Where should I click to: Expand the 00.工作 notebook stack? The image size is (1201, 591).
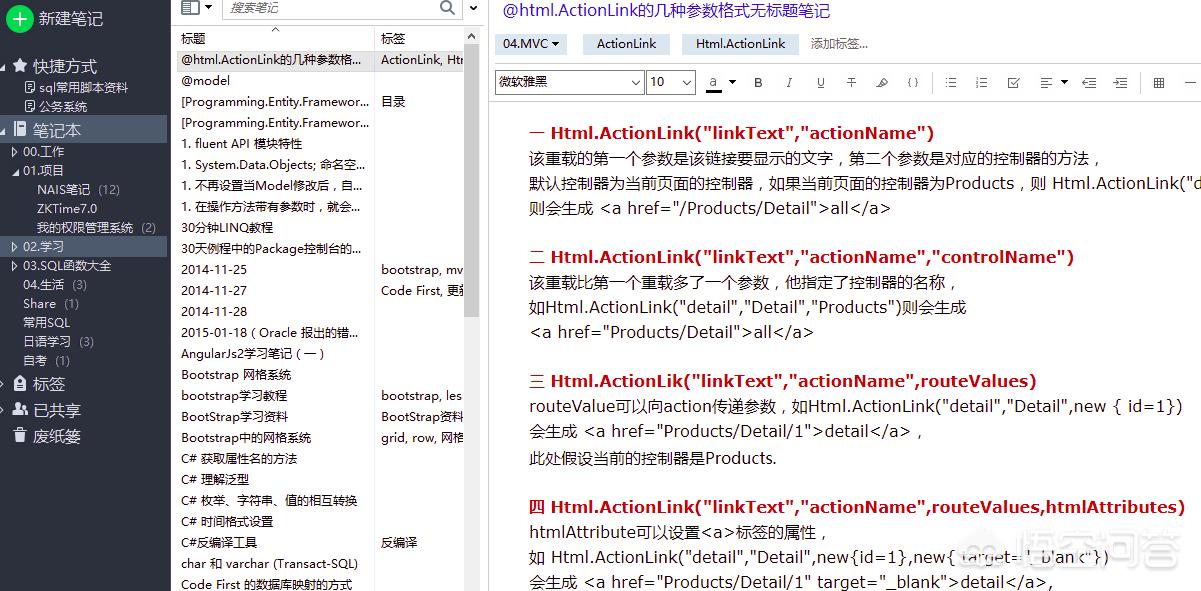(14, 152)
